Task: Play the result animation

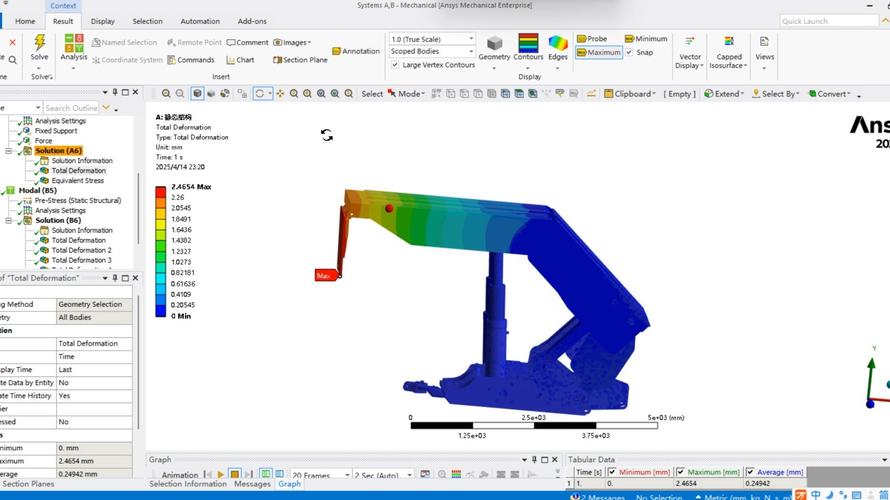Action: [x=221, y=475]
